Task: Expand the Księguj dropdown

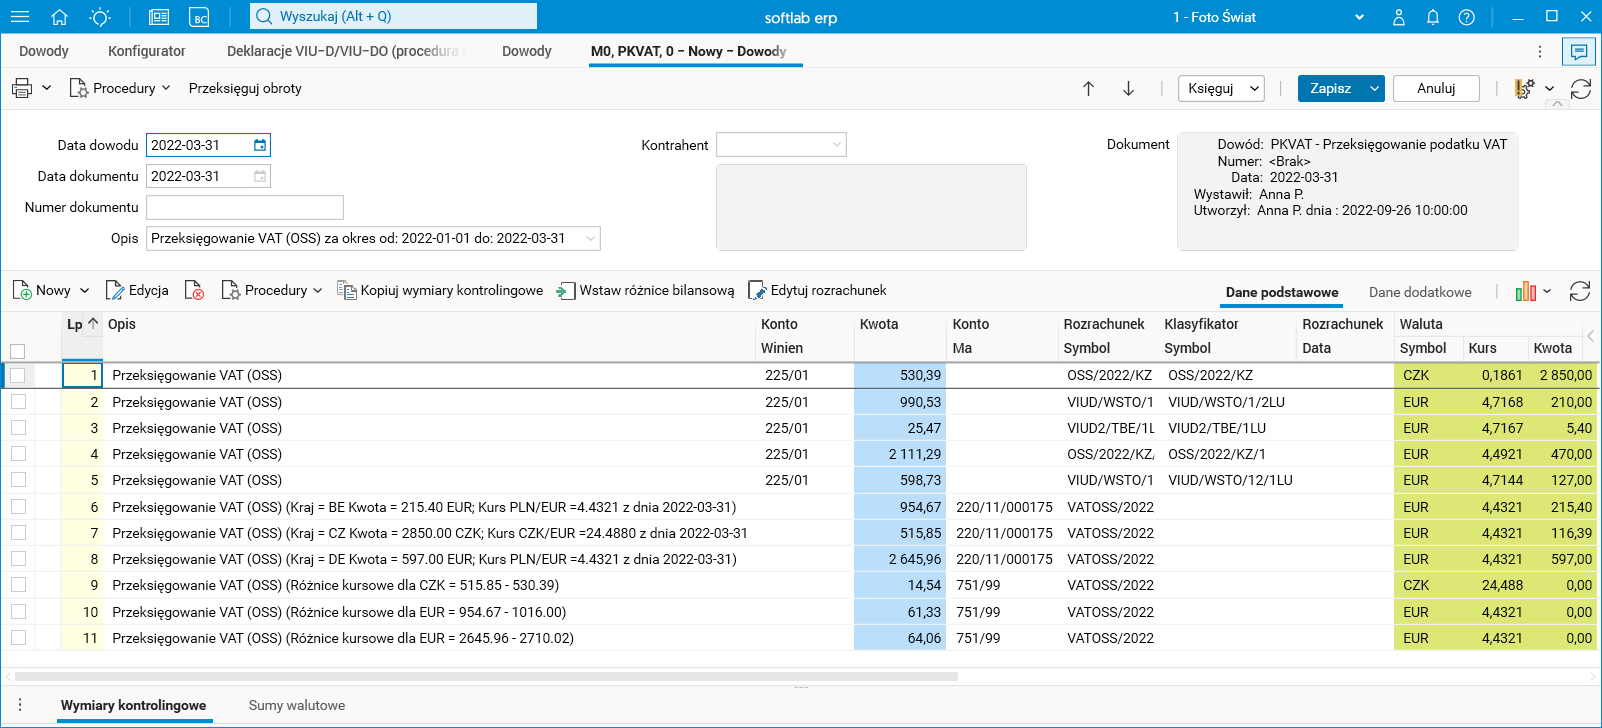Action: (1254, 88)
